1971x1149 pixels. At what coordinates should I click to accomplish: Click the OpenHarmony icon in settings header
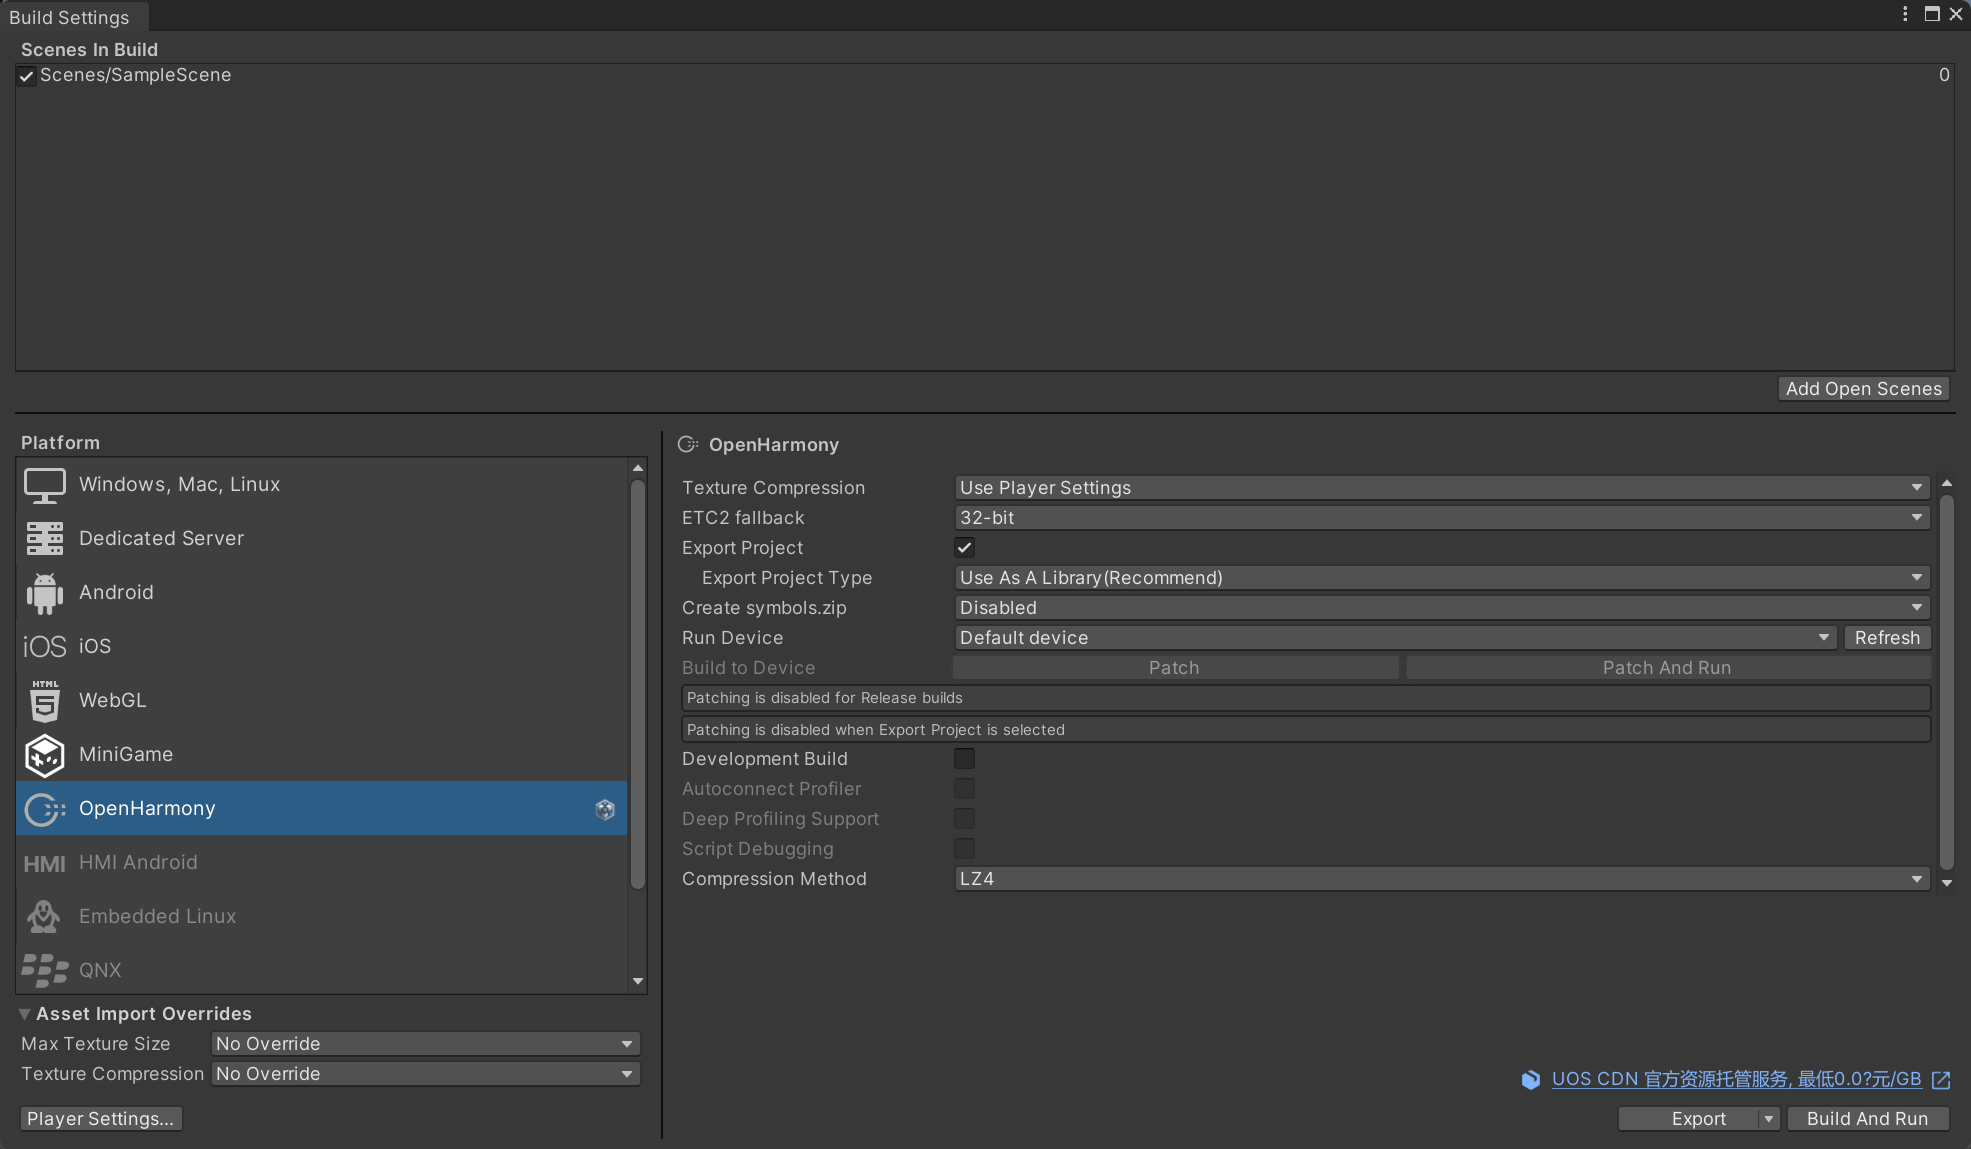688,444
